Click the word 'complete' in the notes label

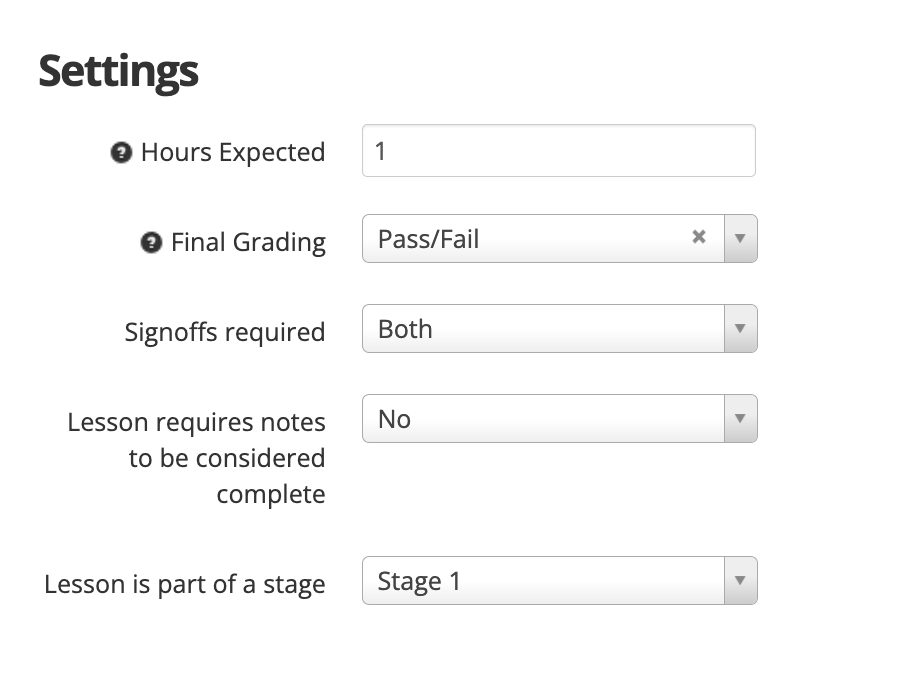pyautogui.click(x=271, y=495)
